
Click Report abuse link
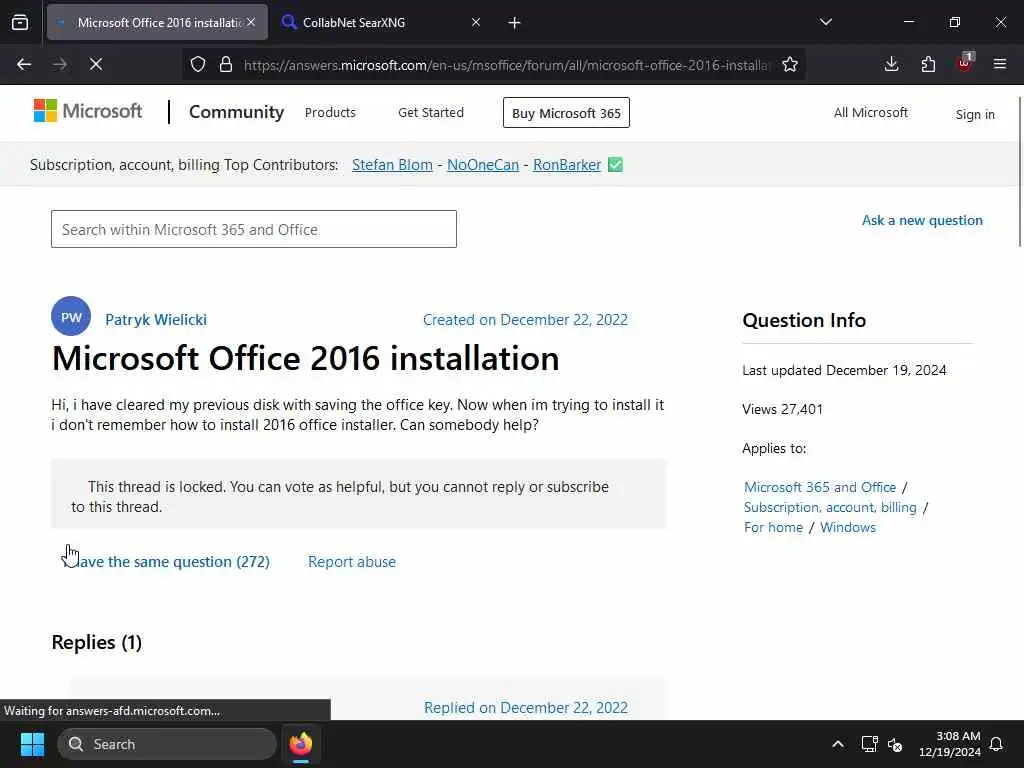(352, 562)
